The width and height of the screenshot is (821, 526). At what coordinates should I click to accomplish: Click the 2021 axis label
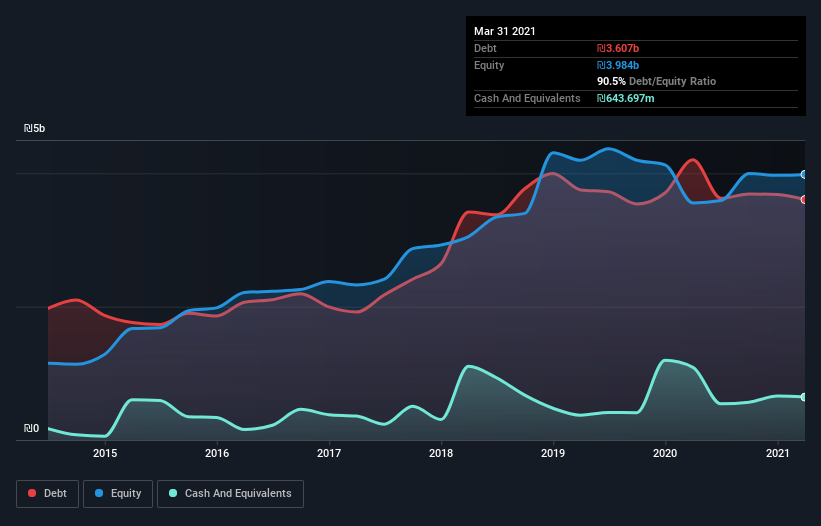(x=778, y=453)
